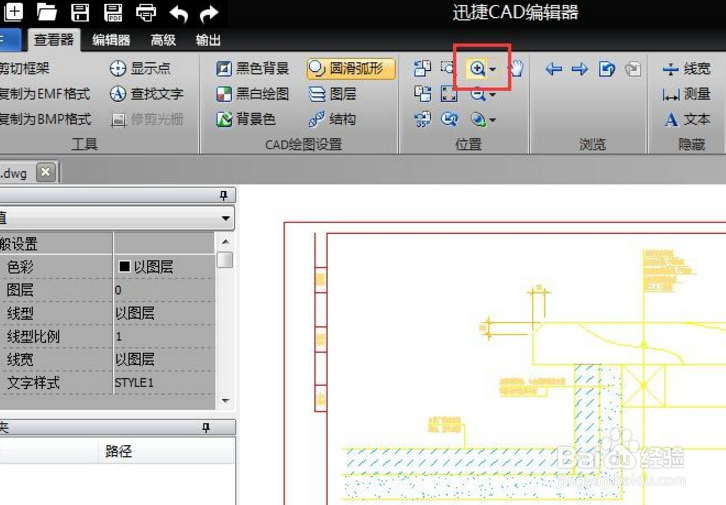
Task: Toggle 黑白绘图 mode
Action: click(x=252, y=94)
